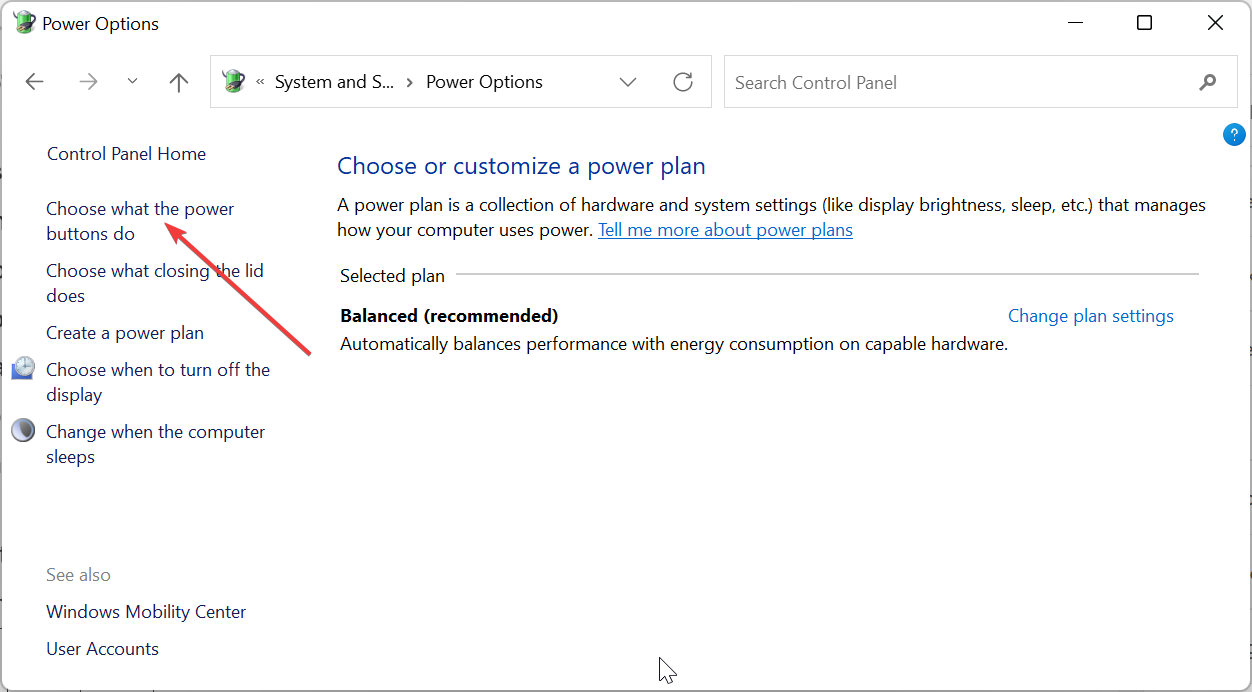Maximize the Power Options window
Screen dimensions: 1252x692
pyautogui.click(x=1145, y=23)
